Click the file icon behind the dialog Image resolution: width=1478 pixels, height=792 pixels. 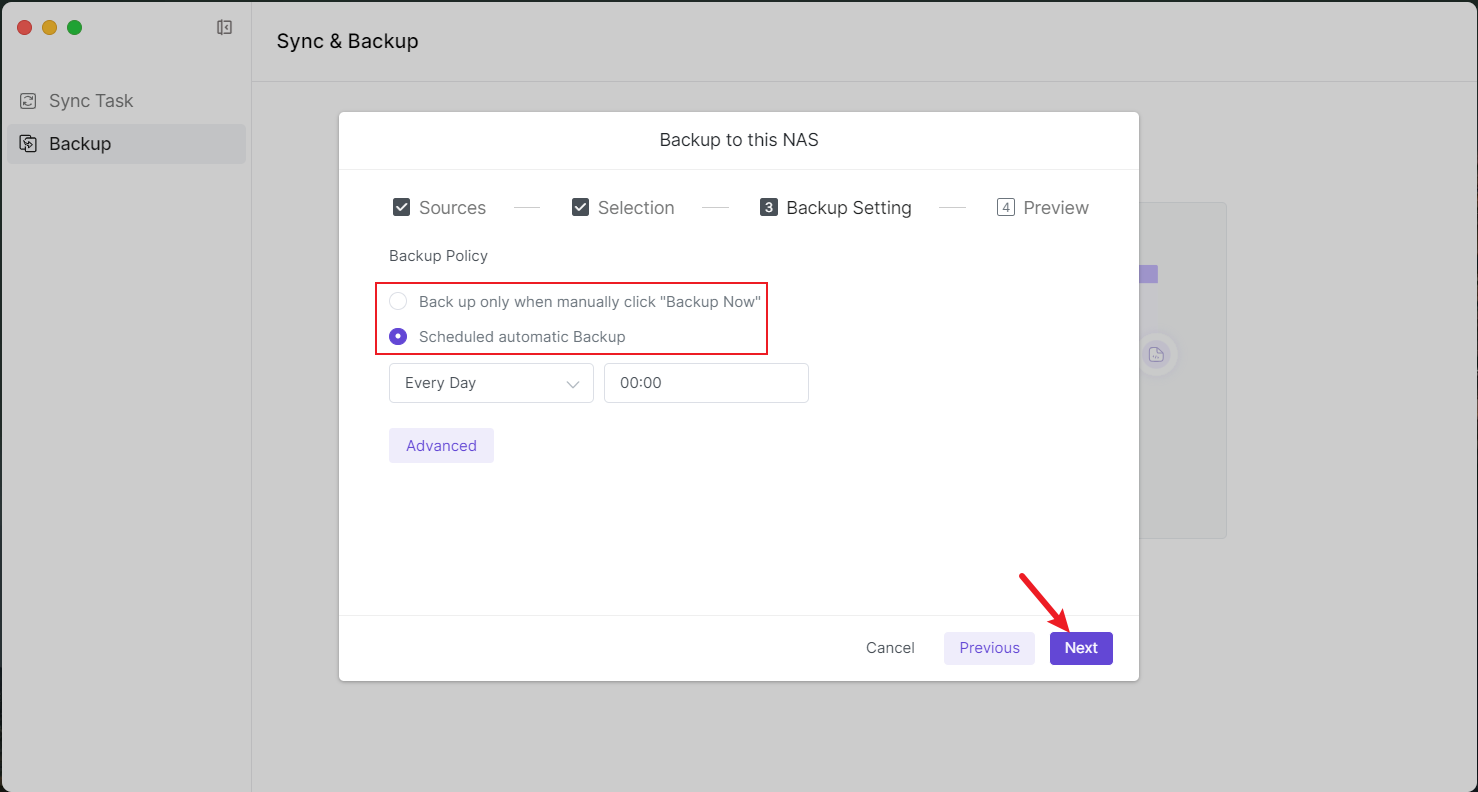click(1156, 354)
